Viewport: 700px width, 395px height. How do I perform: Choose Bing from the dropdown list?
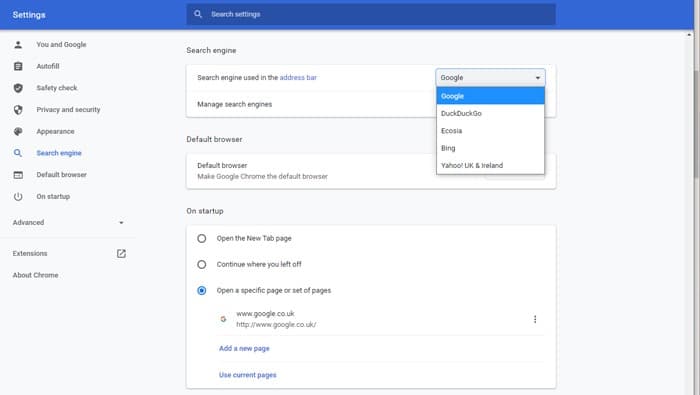(490, 148)
